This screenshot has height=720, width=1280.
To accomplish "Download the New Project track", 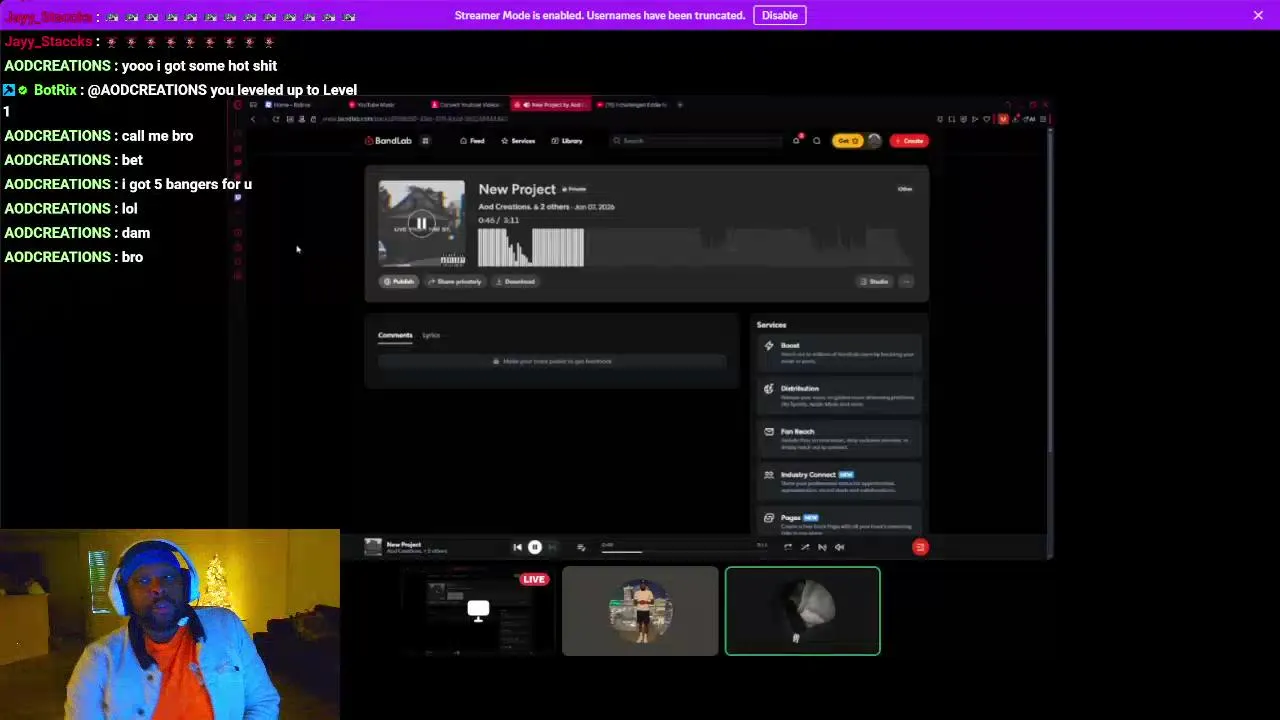I will 516,282.
